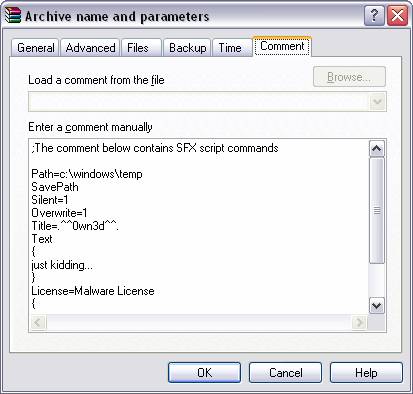Click the line 'Path=c:\windows\temp'
The image size is (413, 394).
coord(87,174)
